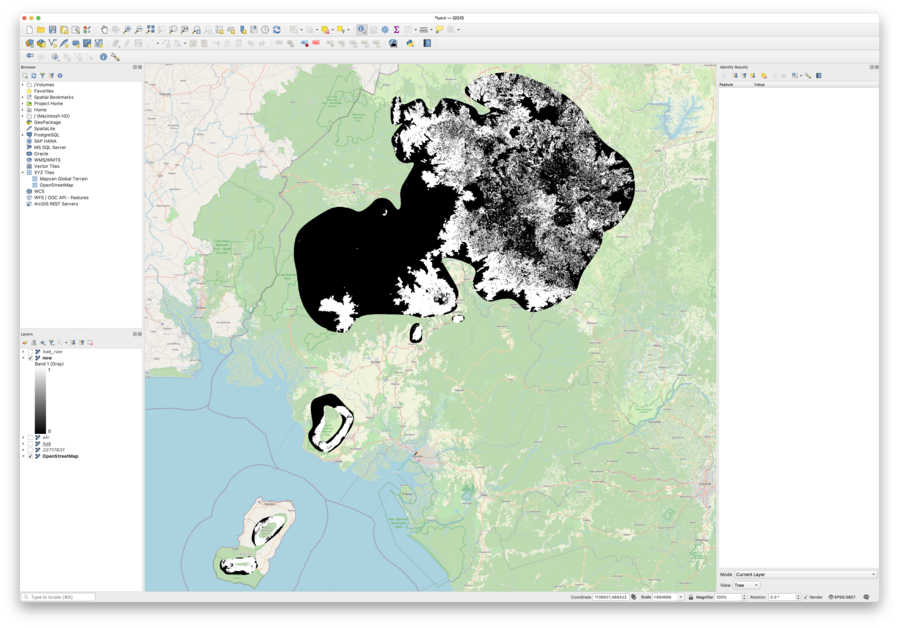This screenshot has height=628, width=899.
Task: Toggle visibility of 22717831 layer
Action: [x=30, y=450]
